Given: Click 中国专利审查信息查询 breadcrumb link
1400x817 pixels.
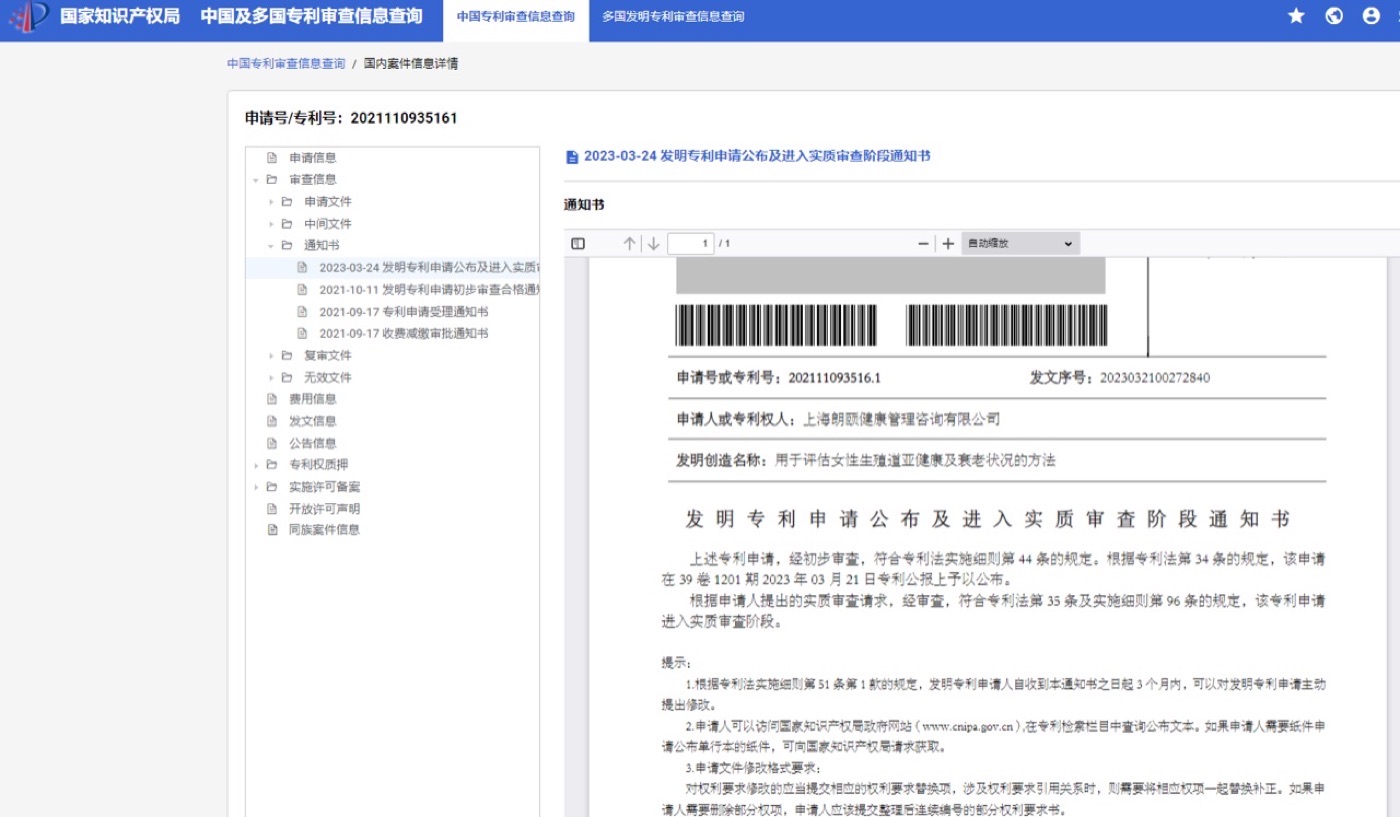Looking at the screenshot, I should pos(286,63).
